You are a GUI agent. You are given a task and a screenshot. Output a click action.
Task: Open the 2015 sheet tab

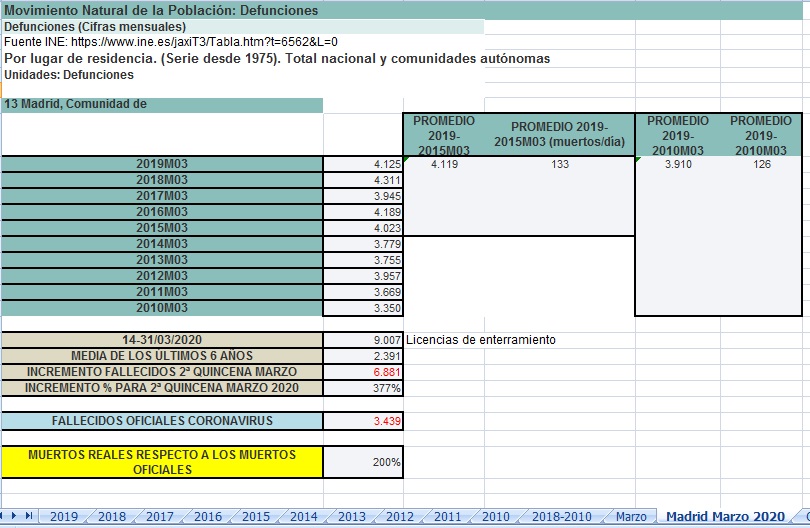tap(256, 516)
